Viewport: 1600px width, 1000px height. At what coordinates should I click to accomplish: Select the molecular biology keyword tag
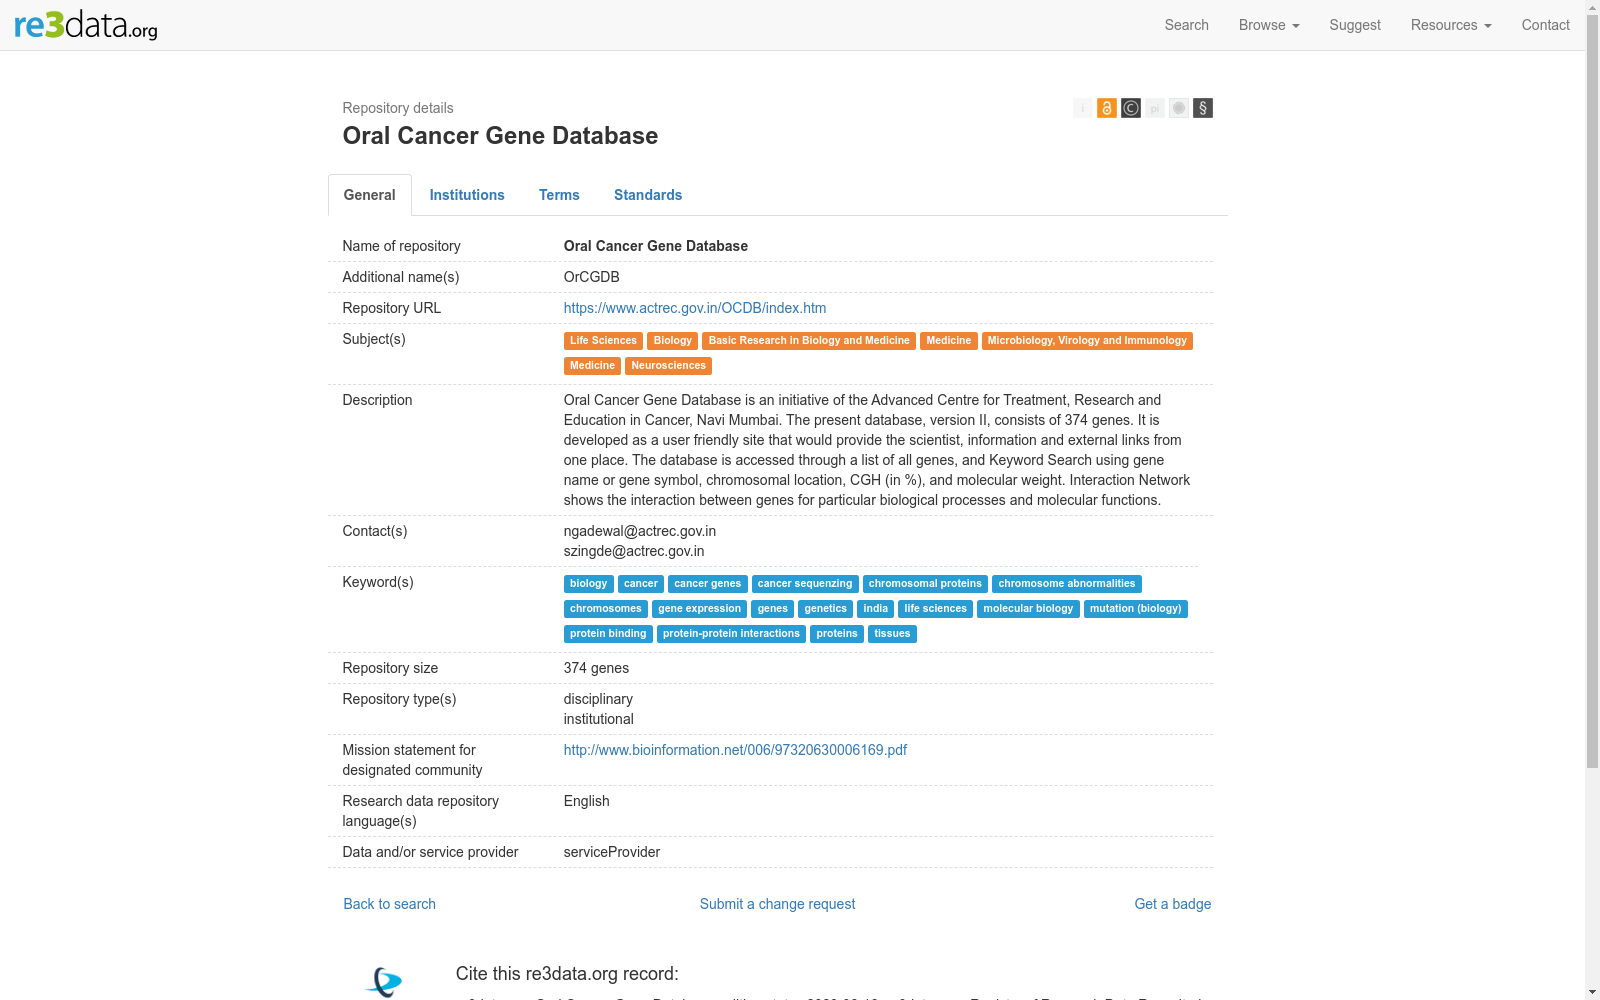(x=1028, y=609)
